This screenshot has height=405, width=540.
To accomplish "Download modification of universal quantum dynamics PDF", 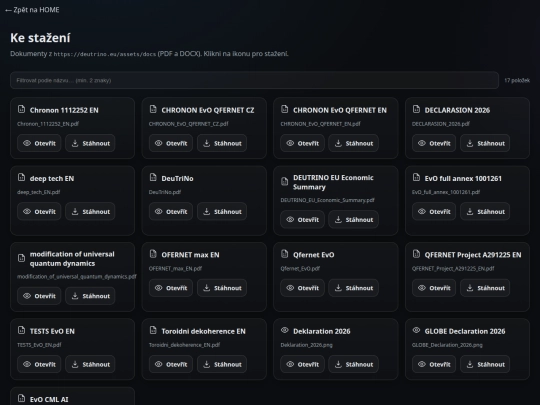I will click(x=90, y=296).
